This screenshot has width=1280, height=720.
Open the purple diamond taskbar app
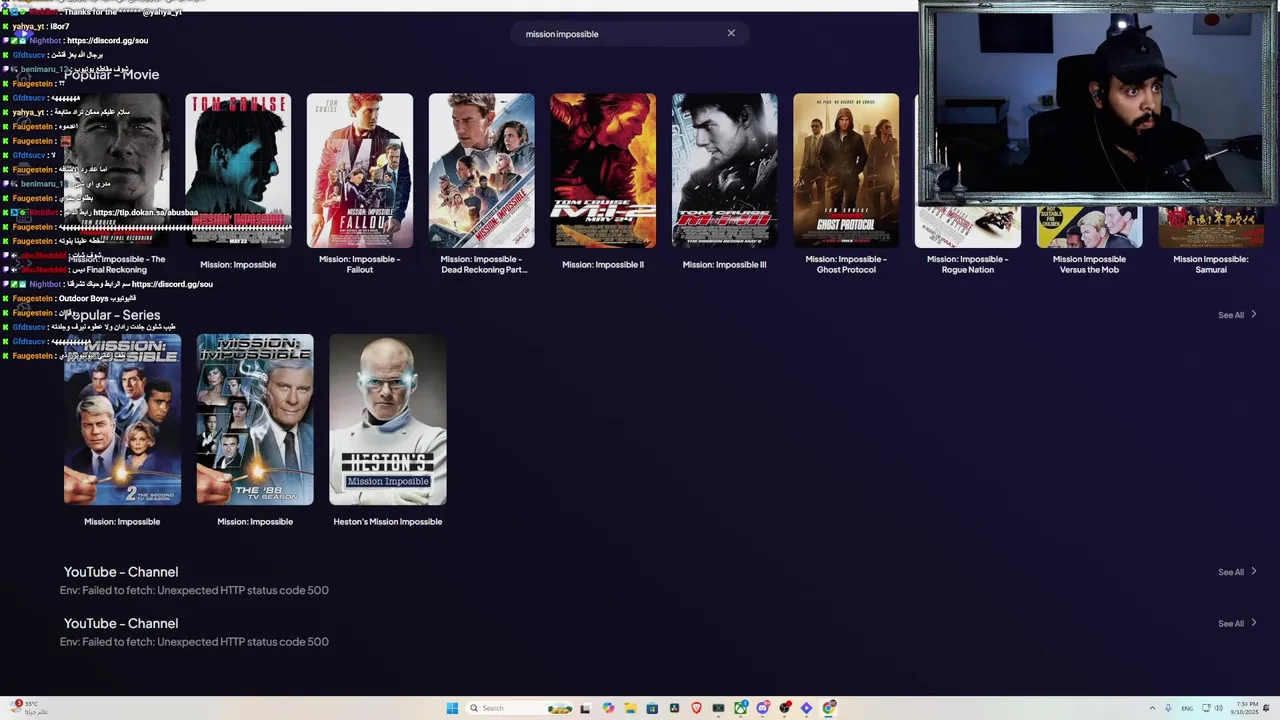tap(806, 708)
